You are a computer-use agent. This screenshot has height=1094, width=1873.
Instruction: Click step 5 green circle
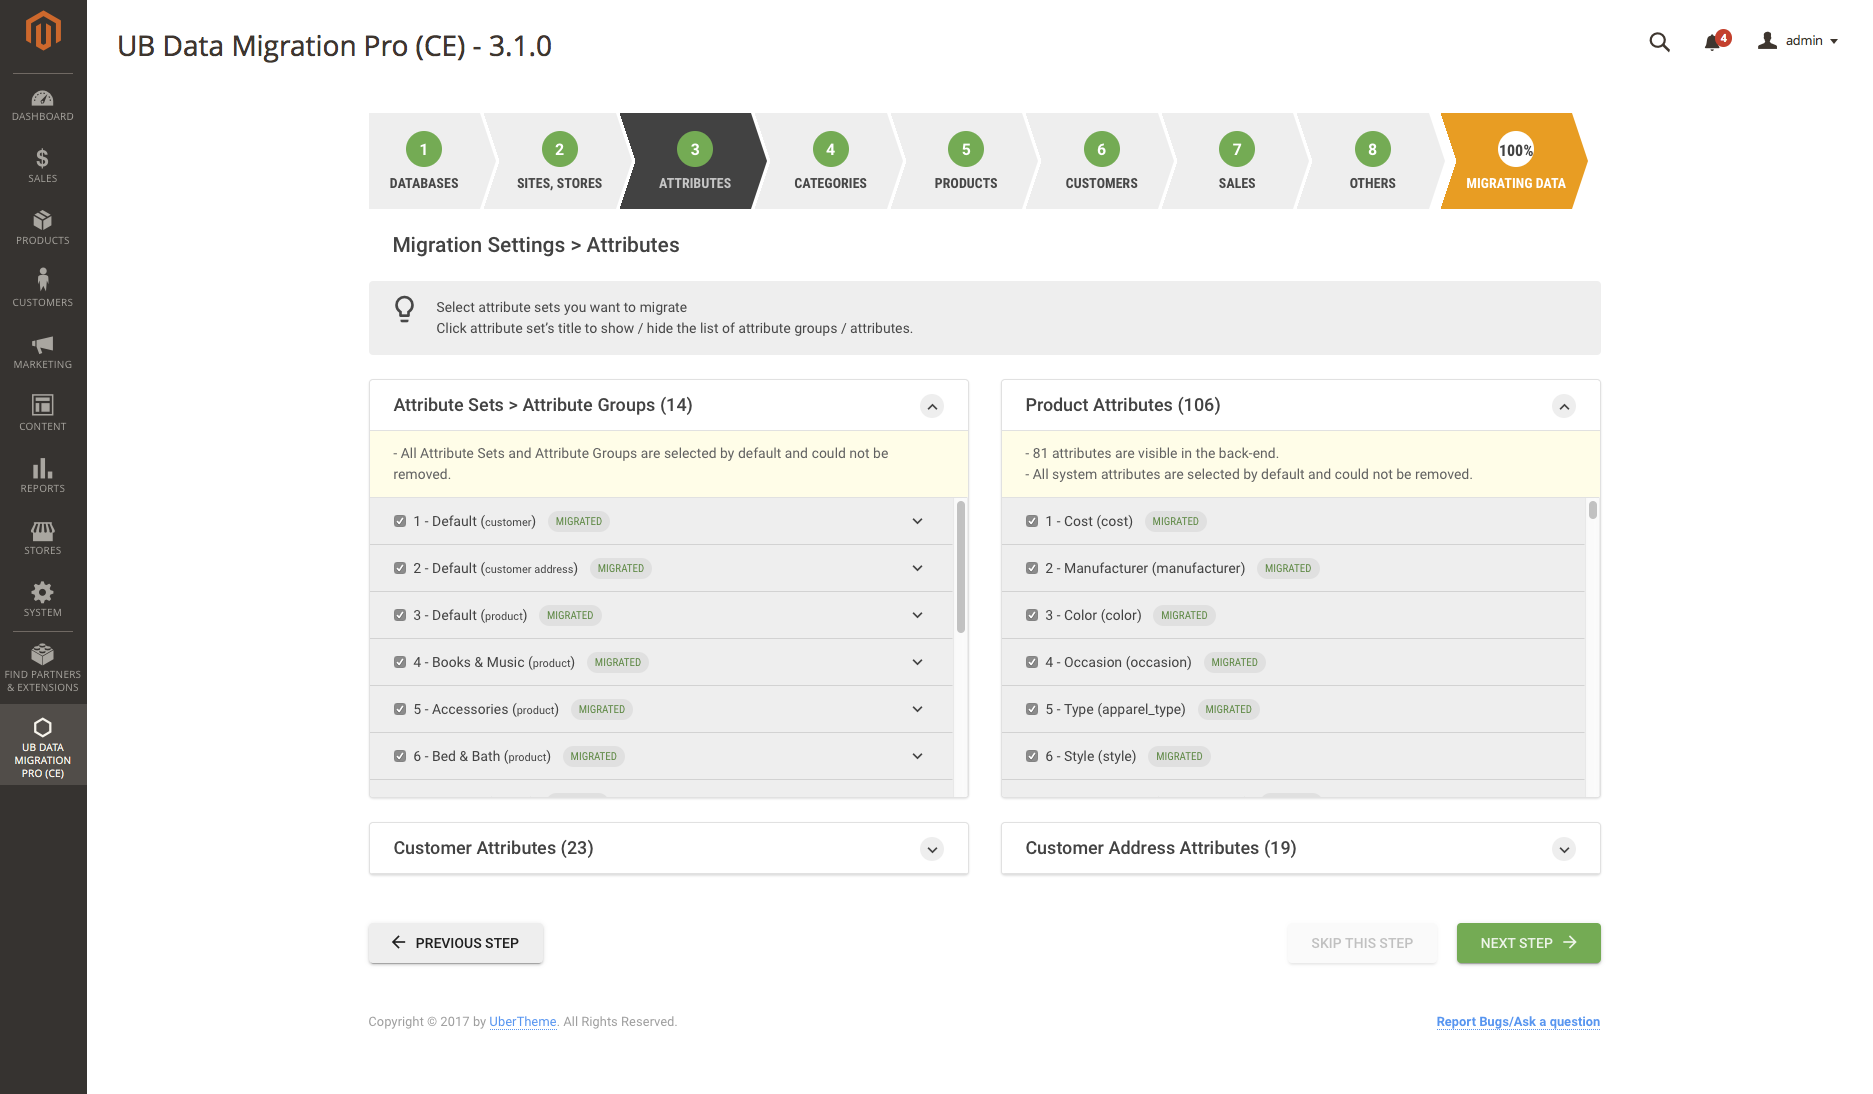(x=966, y=150)
